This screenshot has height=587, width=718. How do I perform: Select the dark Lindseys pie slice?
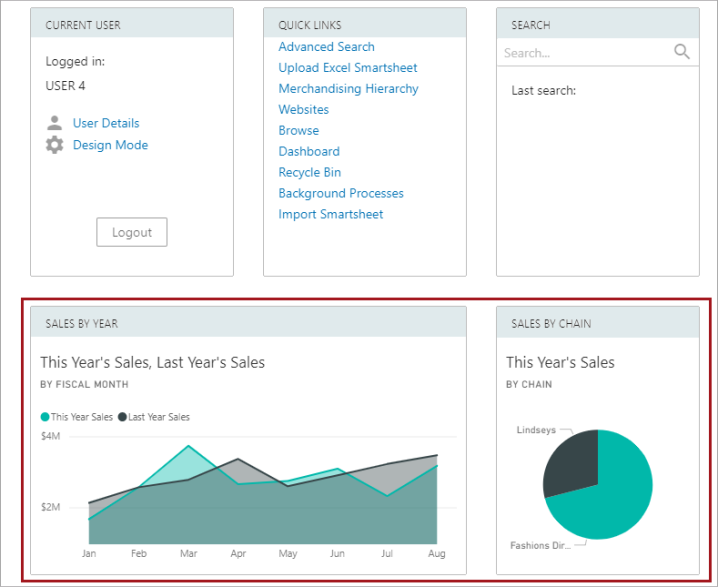[572, 462]
